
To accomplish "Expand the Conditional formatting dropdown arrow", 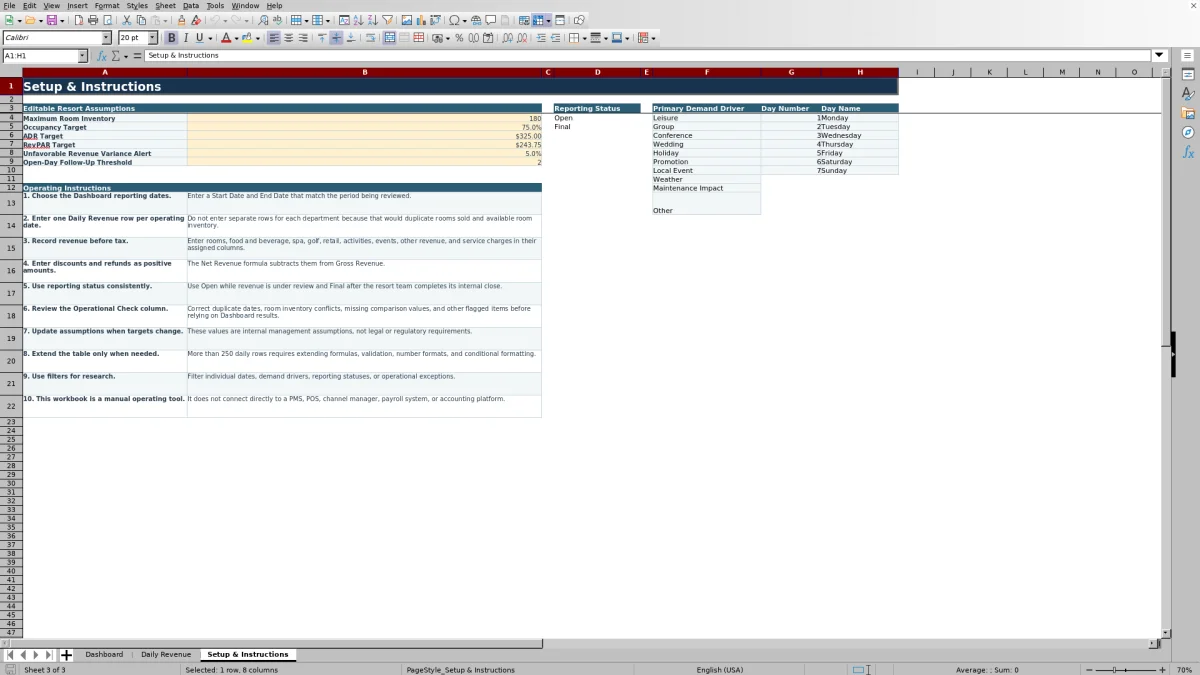I will (x=654, y=38).
